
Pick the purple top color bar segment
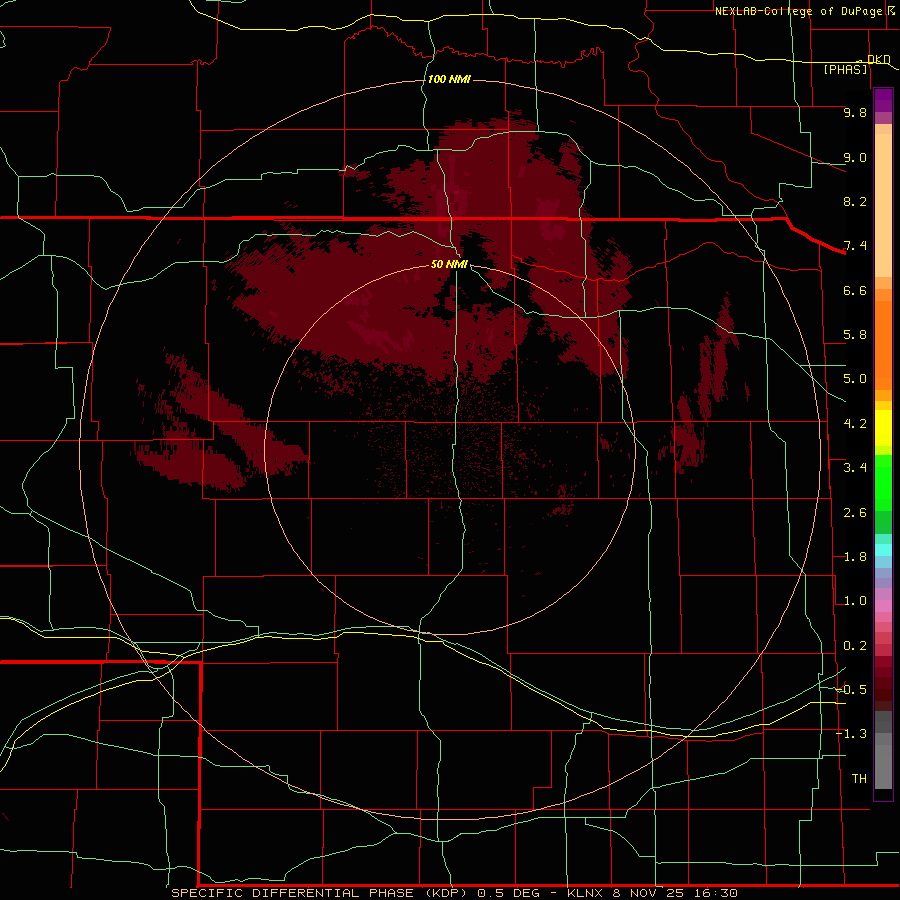click(x=883, y=99)
